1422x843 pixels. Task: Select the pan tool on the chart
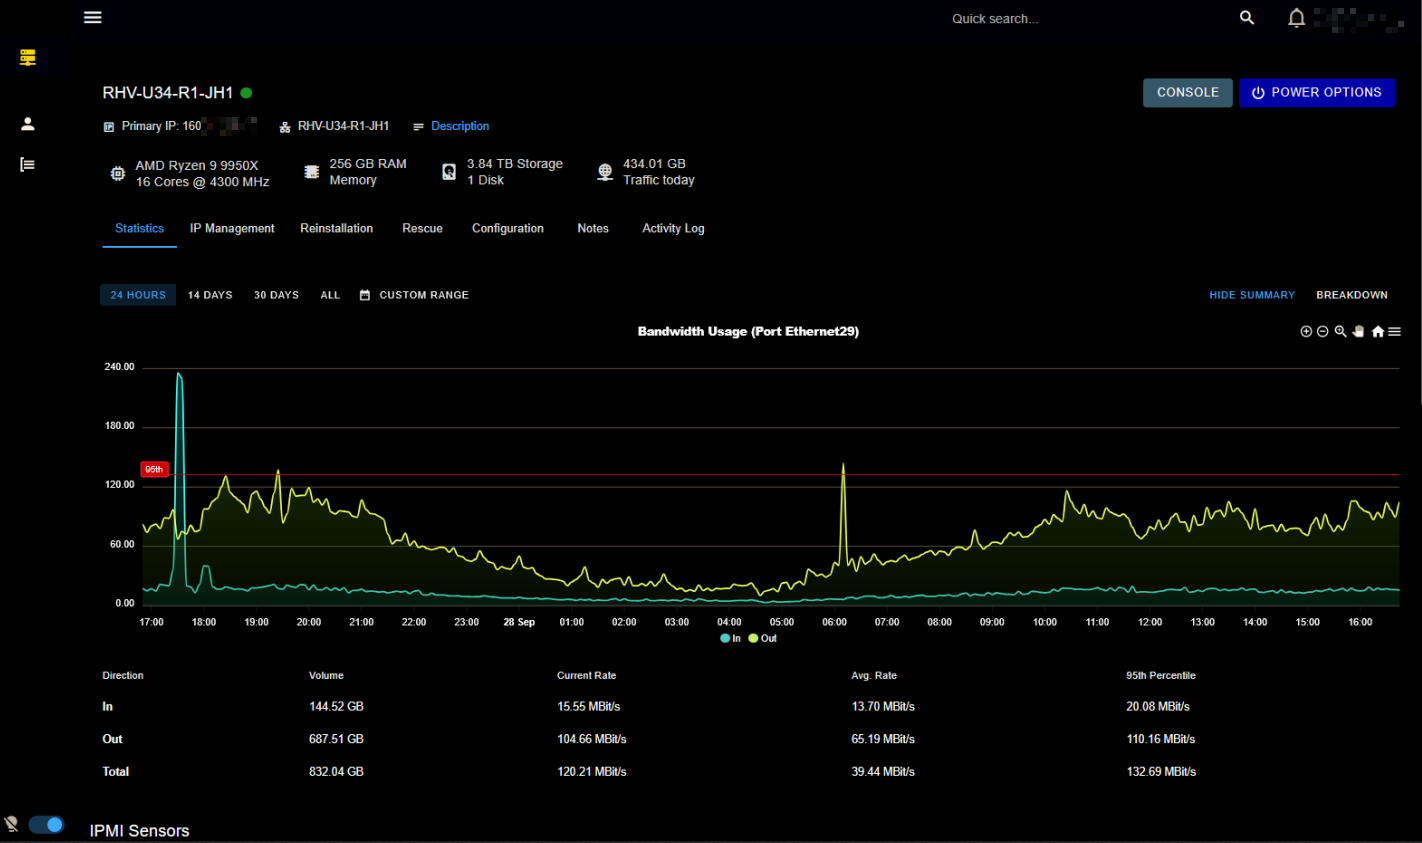(1358, 331)
